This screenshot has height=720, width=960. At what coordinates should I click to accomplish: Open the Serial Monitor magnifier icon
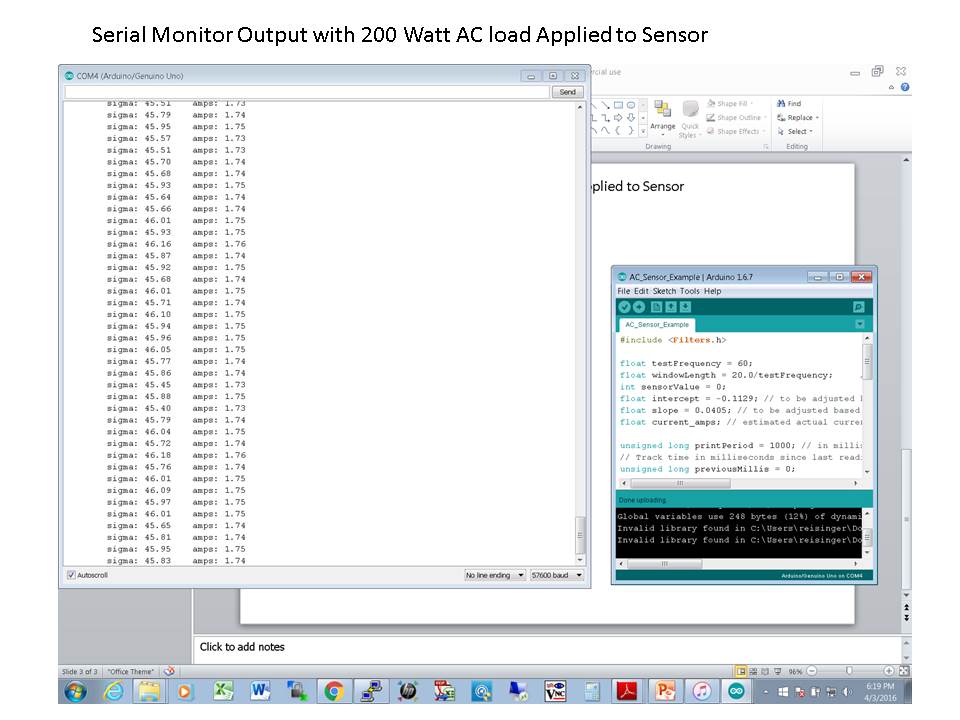point(858,307)
